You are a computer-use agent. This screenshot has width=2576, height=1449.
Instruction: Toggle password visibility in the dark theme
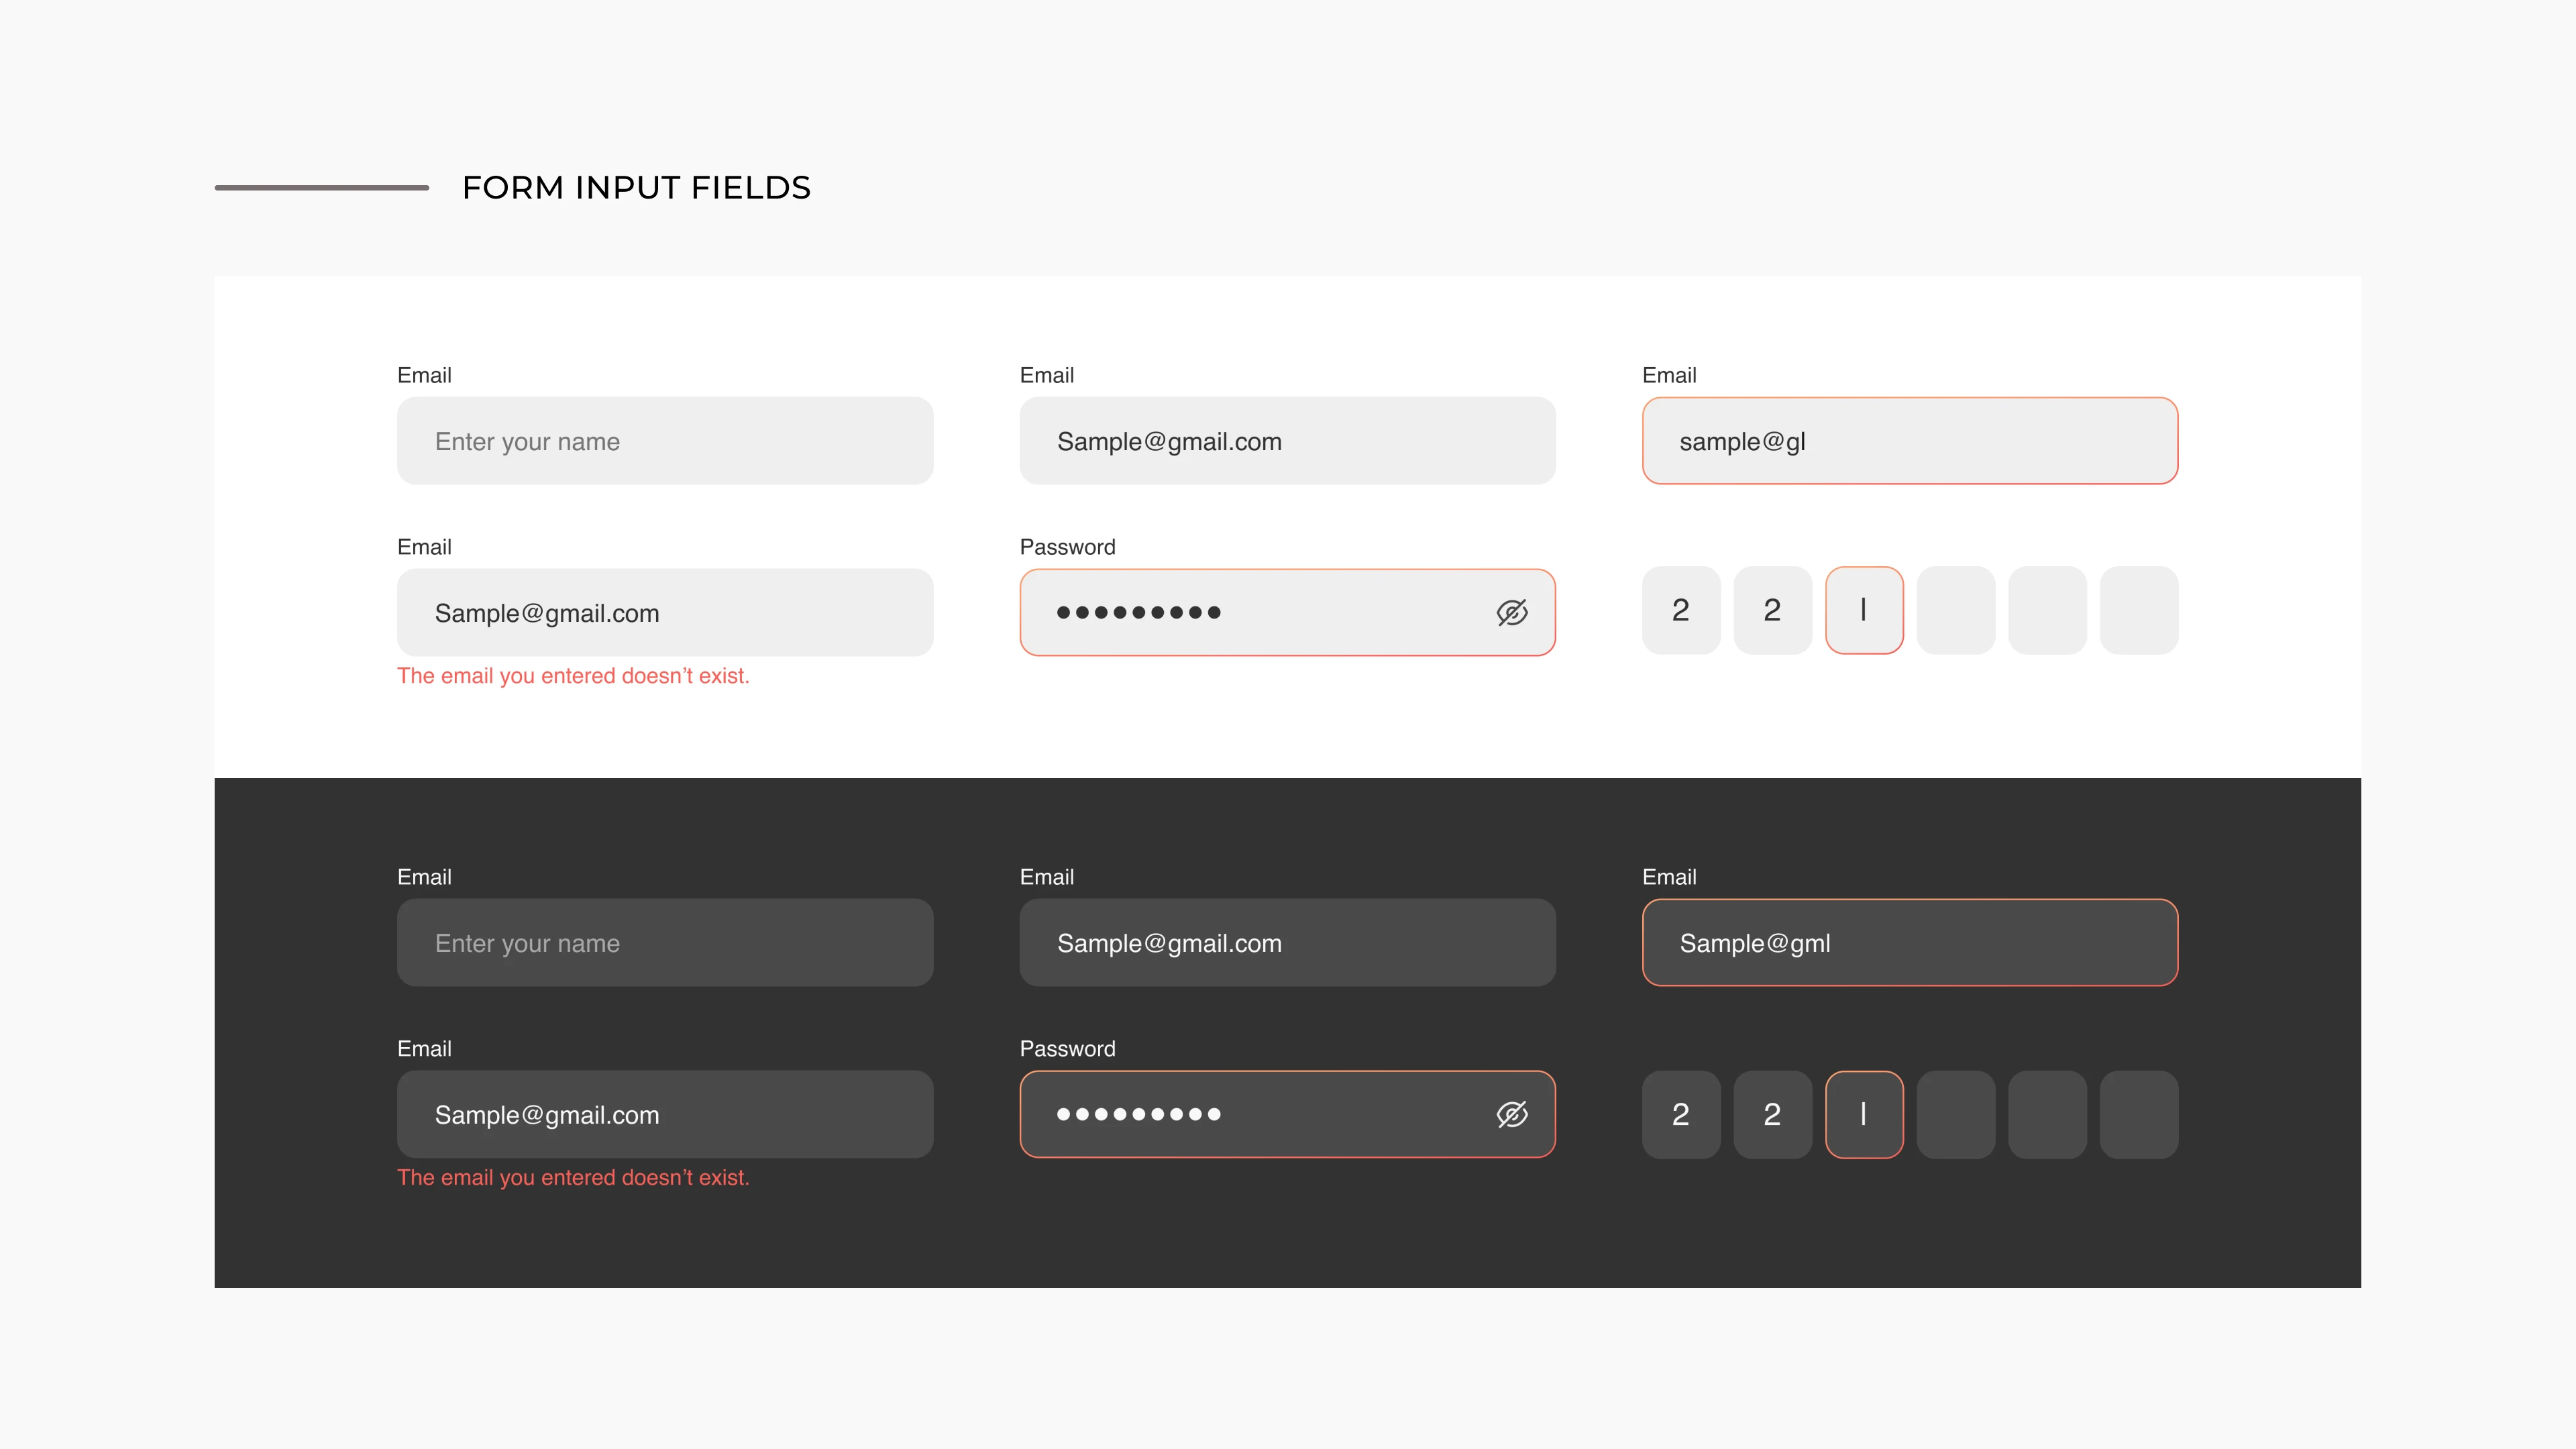click(1511, 1114)
